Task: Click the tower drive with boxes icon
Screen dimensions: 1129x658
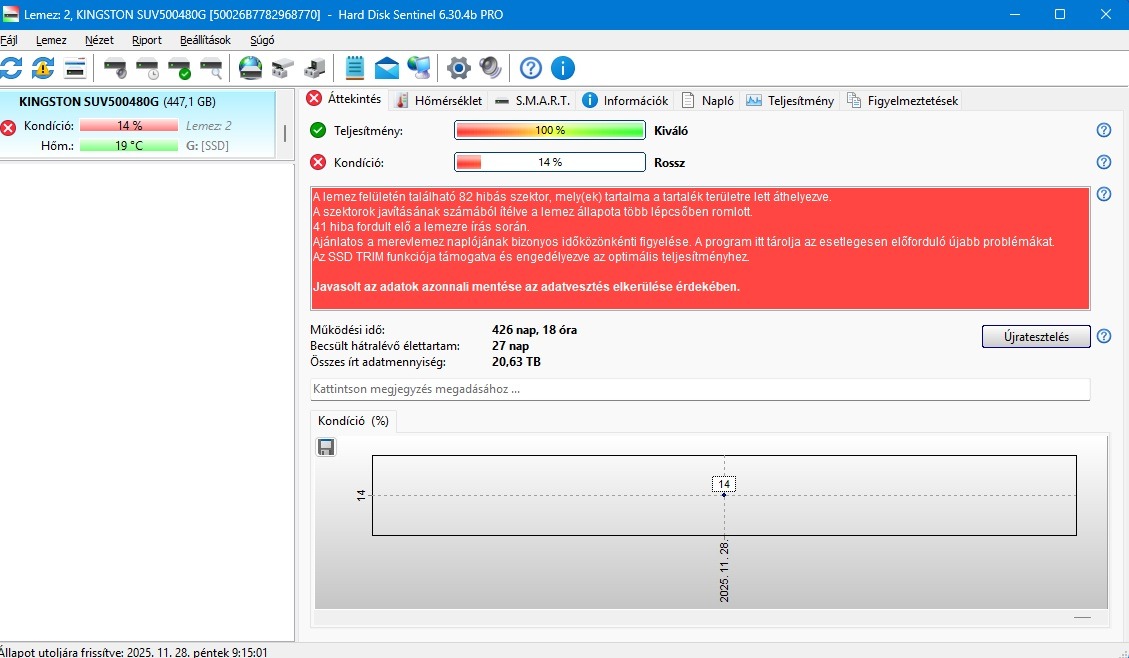Action: [315, 68]
